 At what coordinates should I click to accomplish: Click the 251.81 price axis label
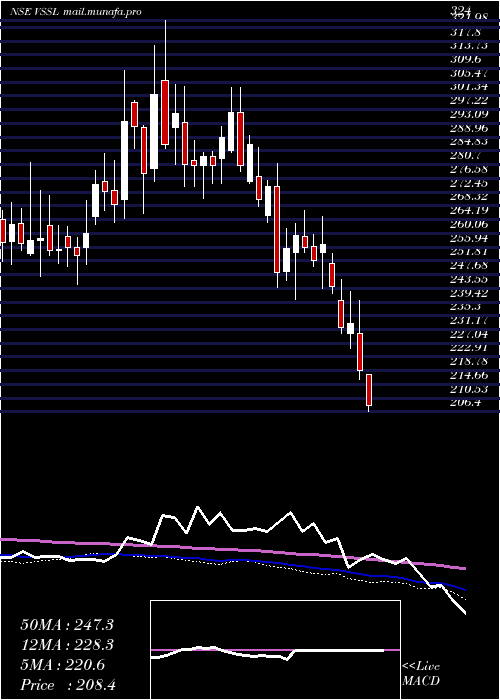pyautogui.click(x=469, y=251)
